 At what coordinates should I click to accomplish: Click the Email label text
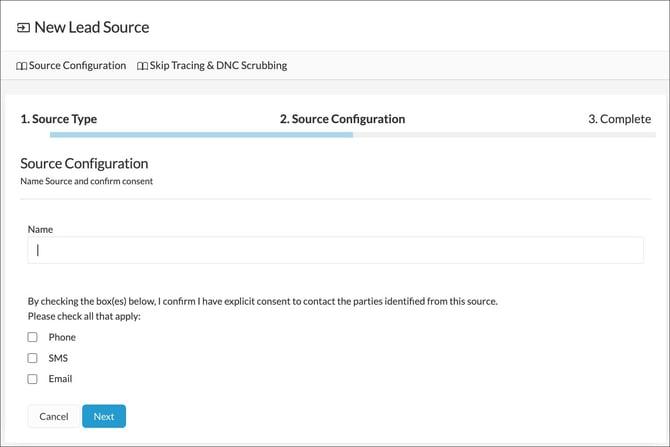[x=61, y=379]
